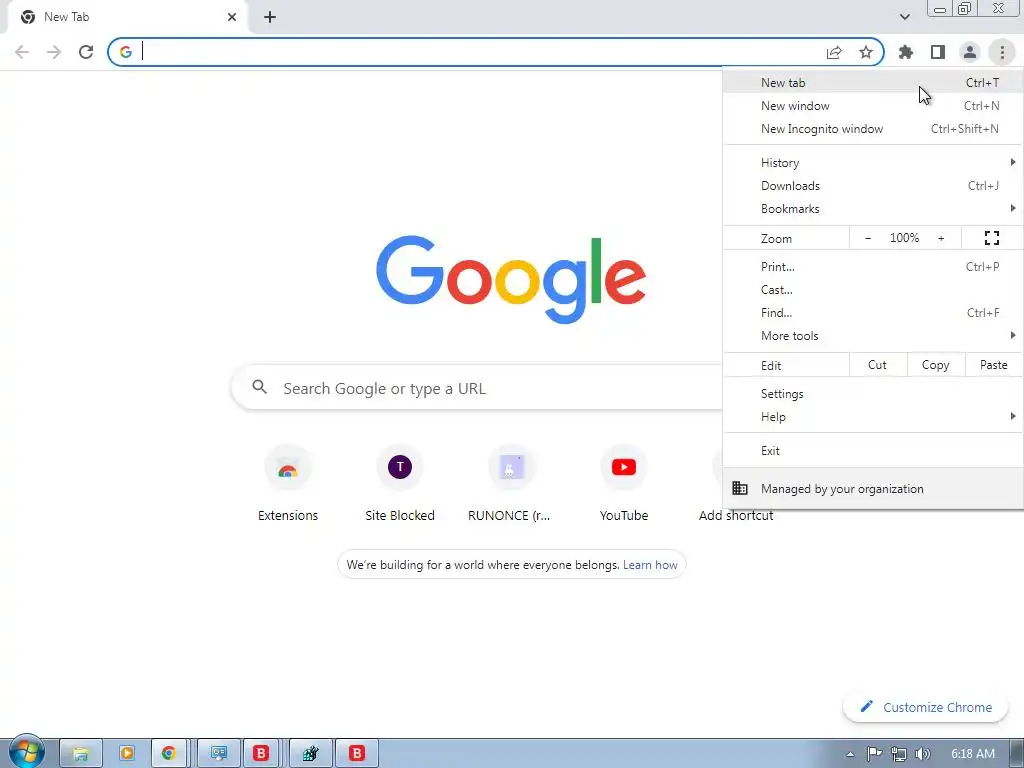Select Chrome in the taskbar
This screenshot has height=768, width=1024.
click(169, 754)
